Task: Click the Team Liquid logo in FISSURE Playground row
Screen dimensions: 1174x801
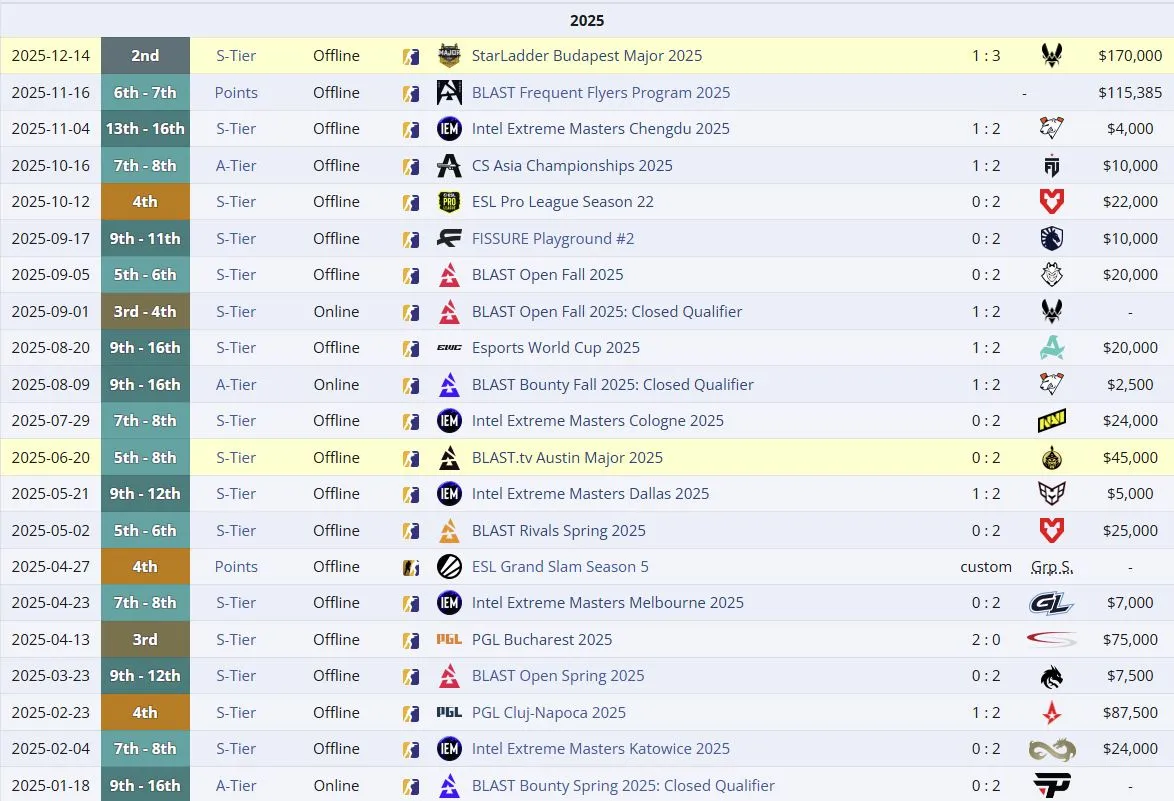Action: 1051,239
